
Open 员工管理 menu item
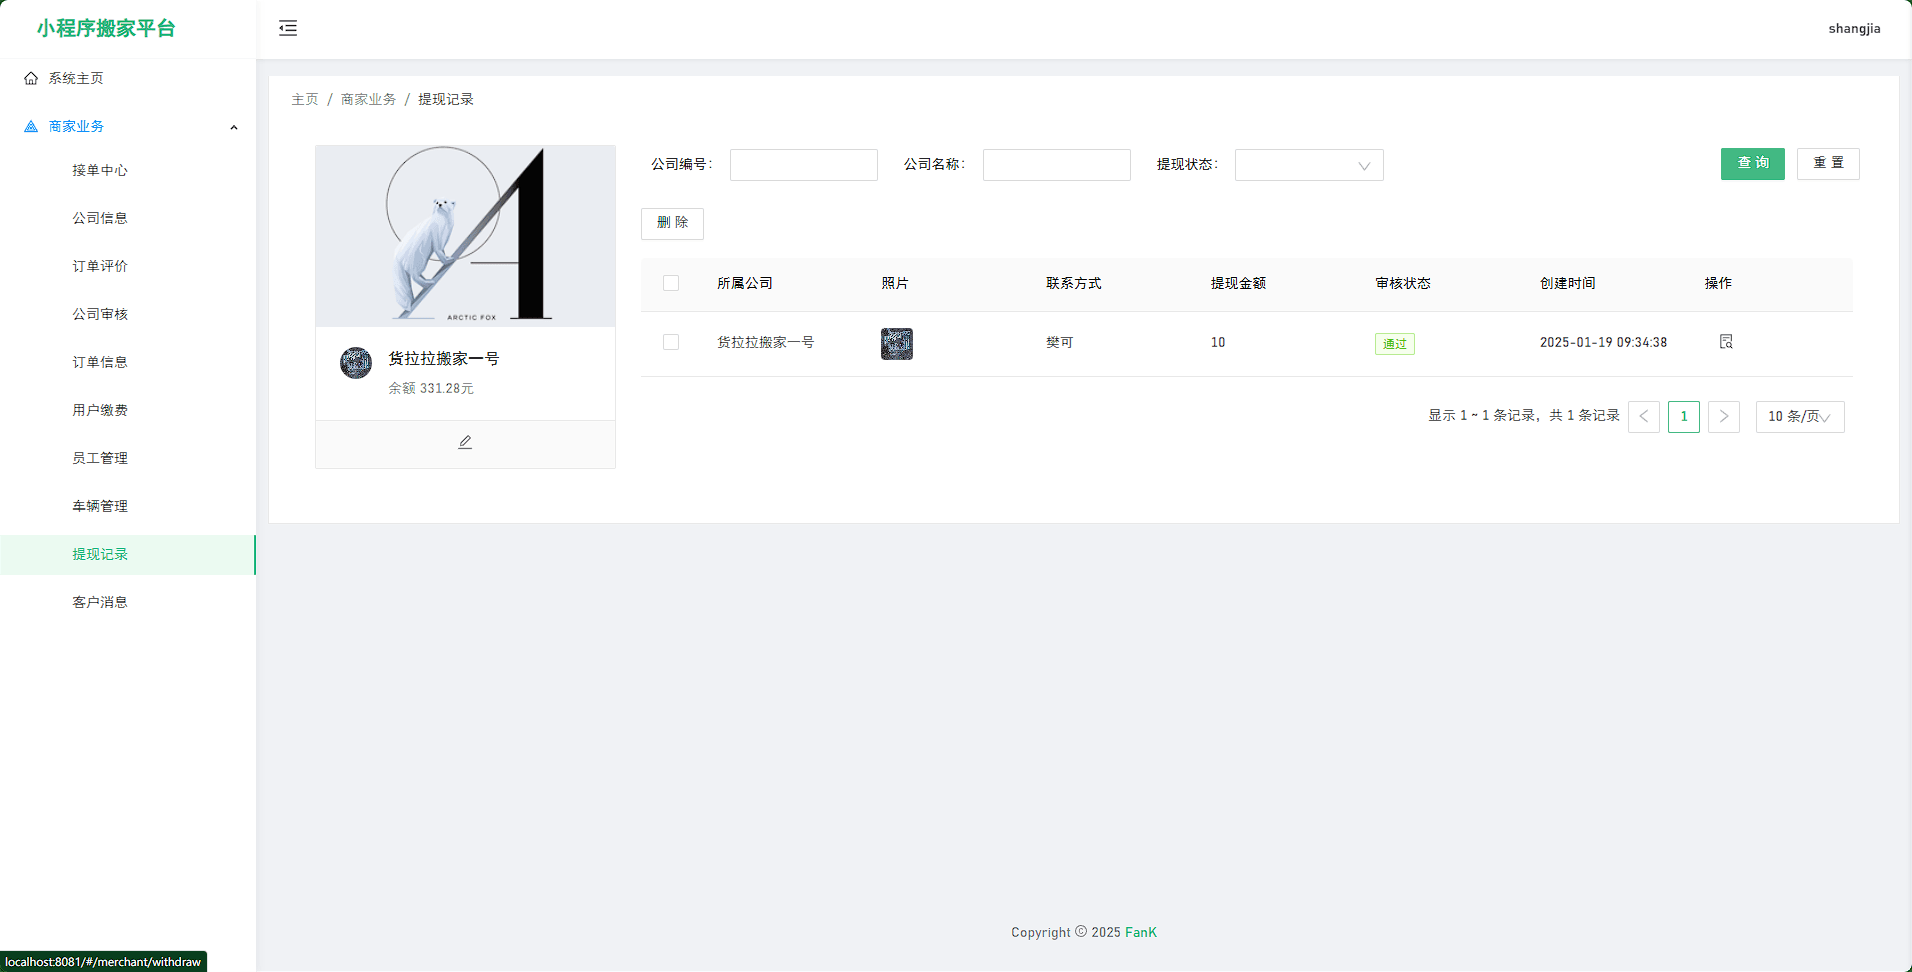pos(128,458)
